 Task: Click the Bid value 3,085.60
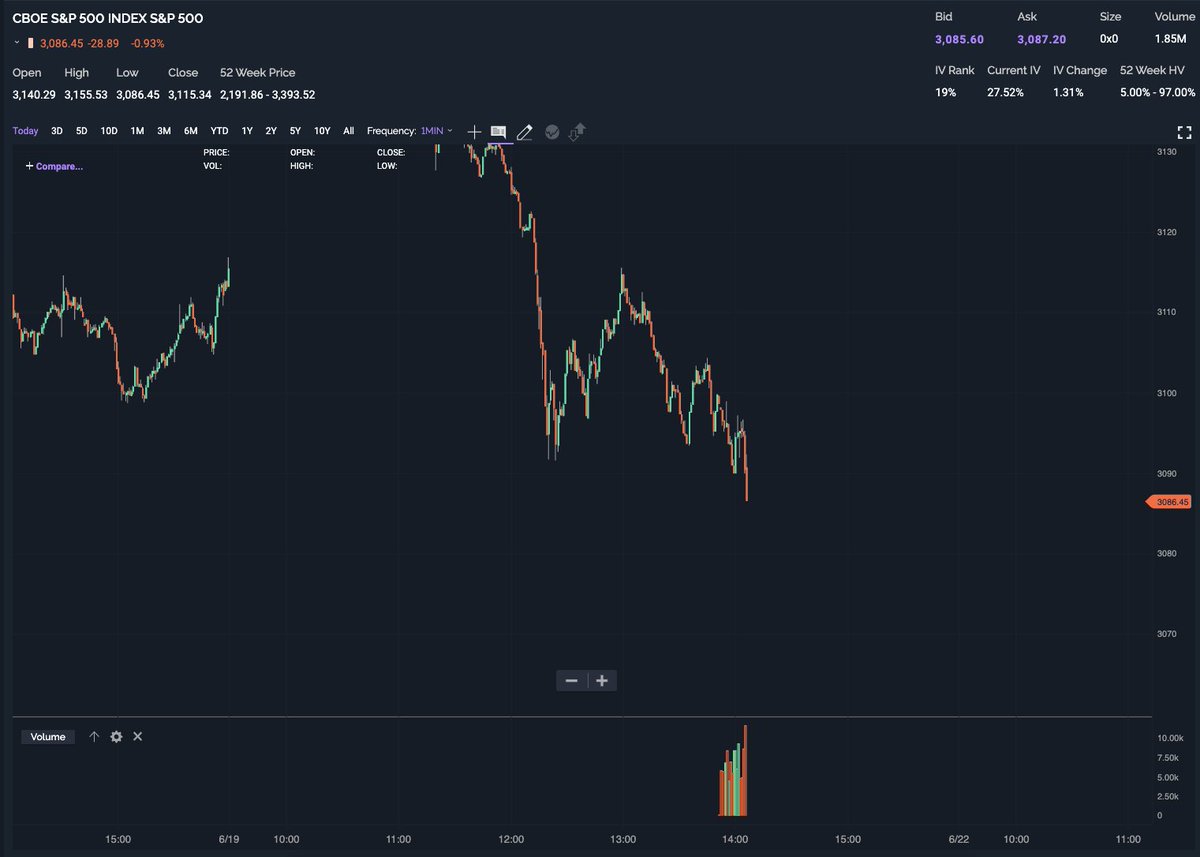coord(959,39)
